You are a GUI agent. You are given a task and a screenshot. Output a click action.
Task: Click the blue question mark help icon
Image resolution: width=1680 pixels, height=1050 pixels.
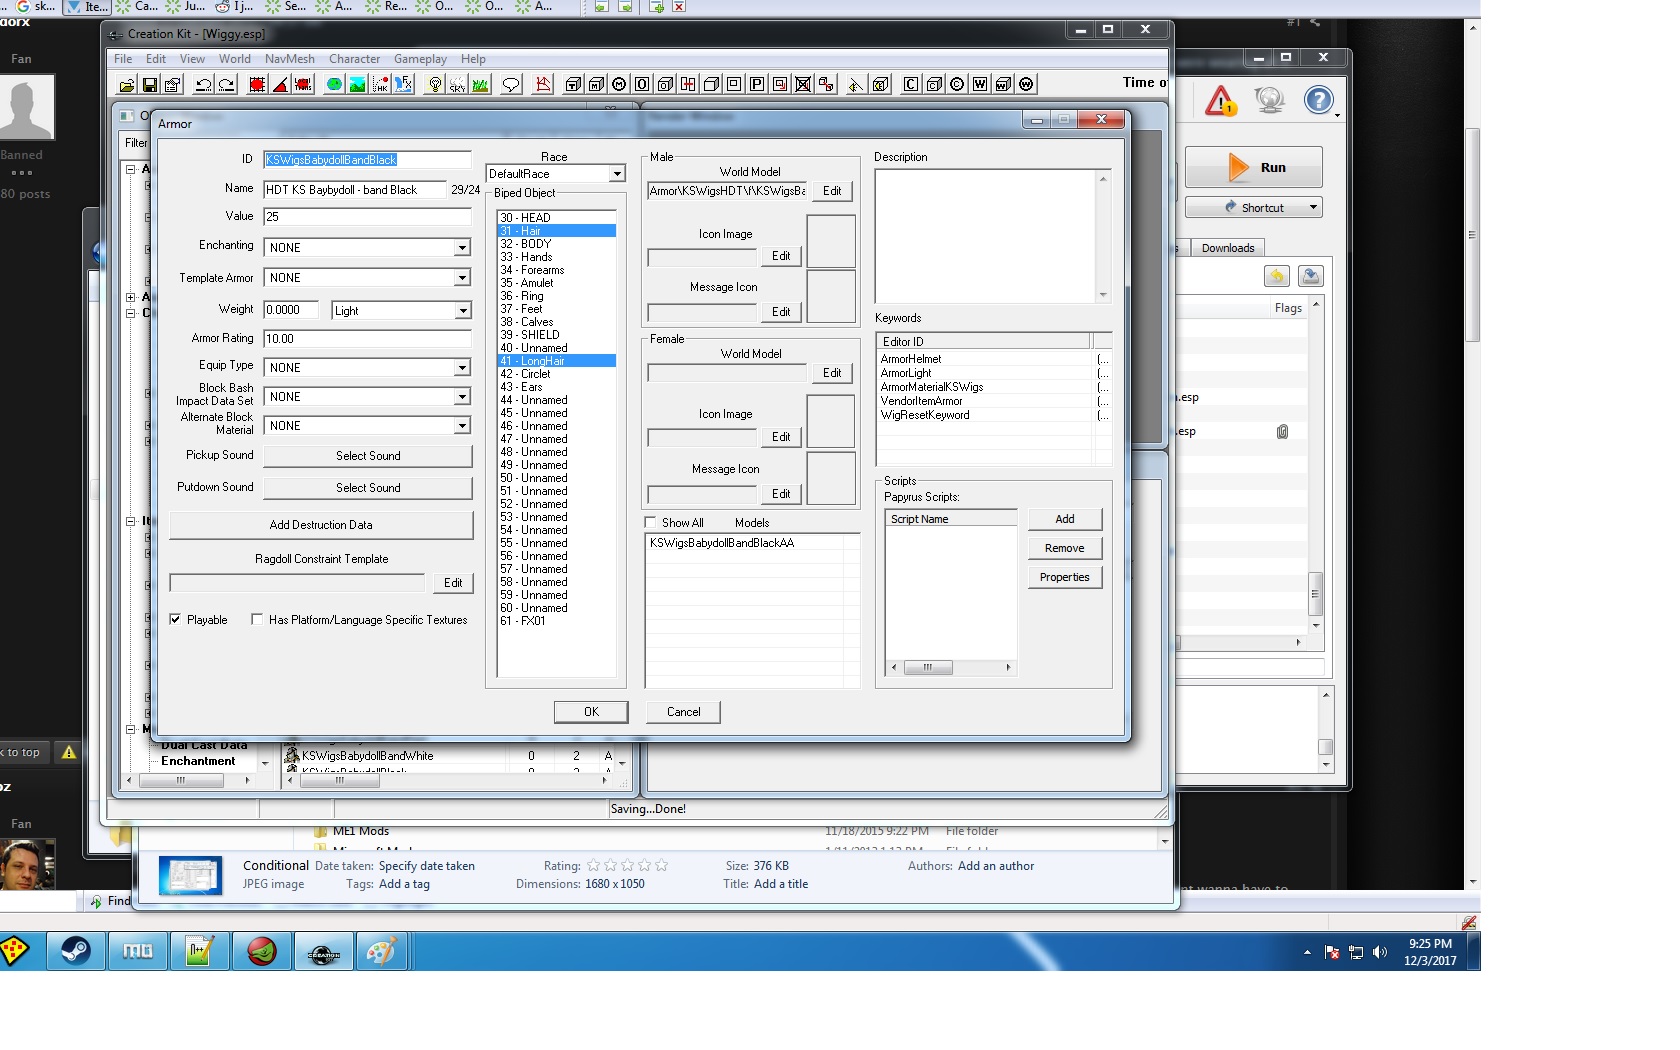(1318, 100)
